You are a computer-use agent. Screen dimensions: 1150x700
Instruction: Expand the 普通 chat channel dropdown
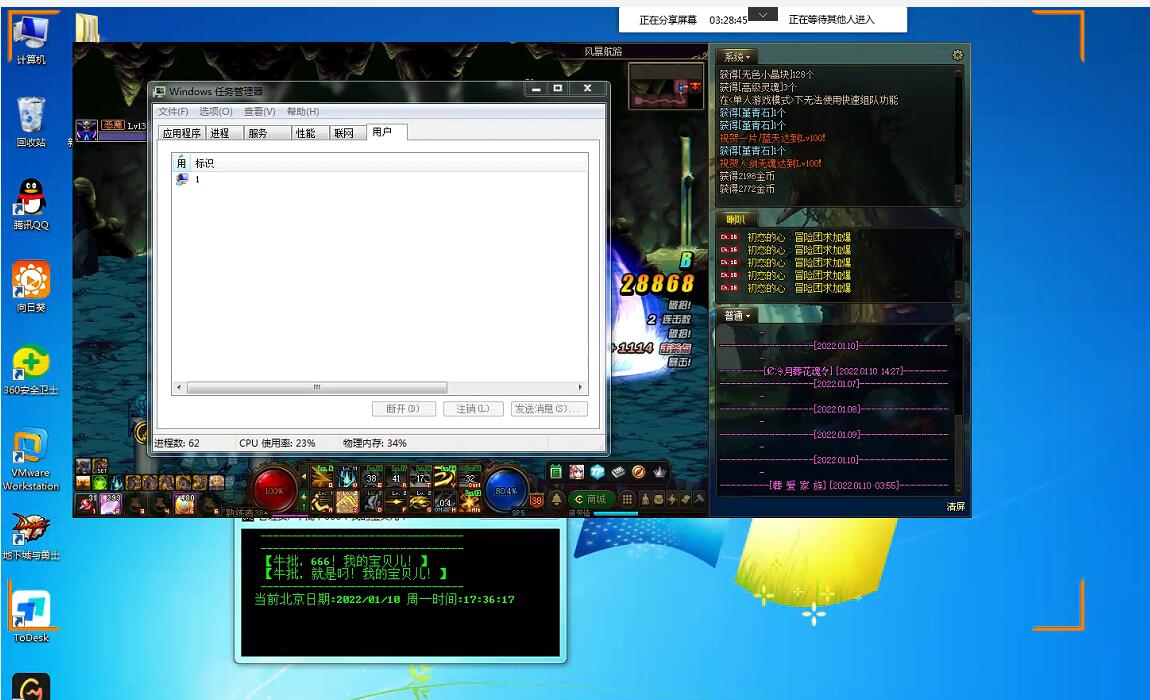(x=737, y=316)
